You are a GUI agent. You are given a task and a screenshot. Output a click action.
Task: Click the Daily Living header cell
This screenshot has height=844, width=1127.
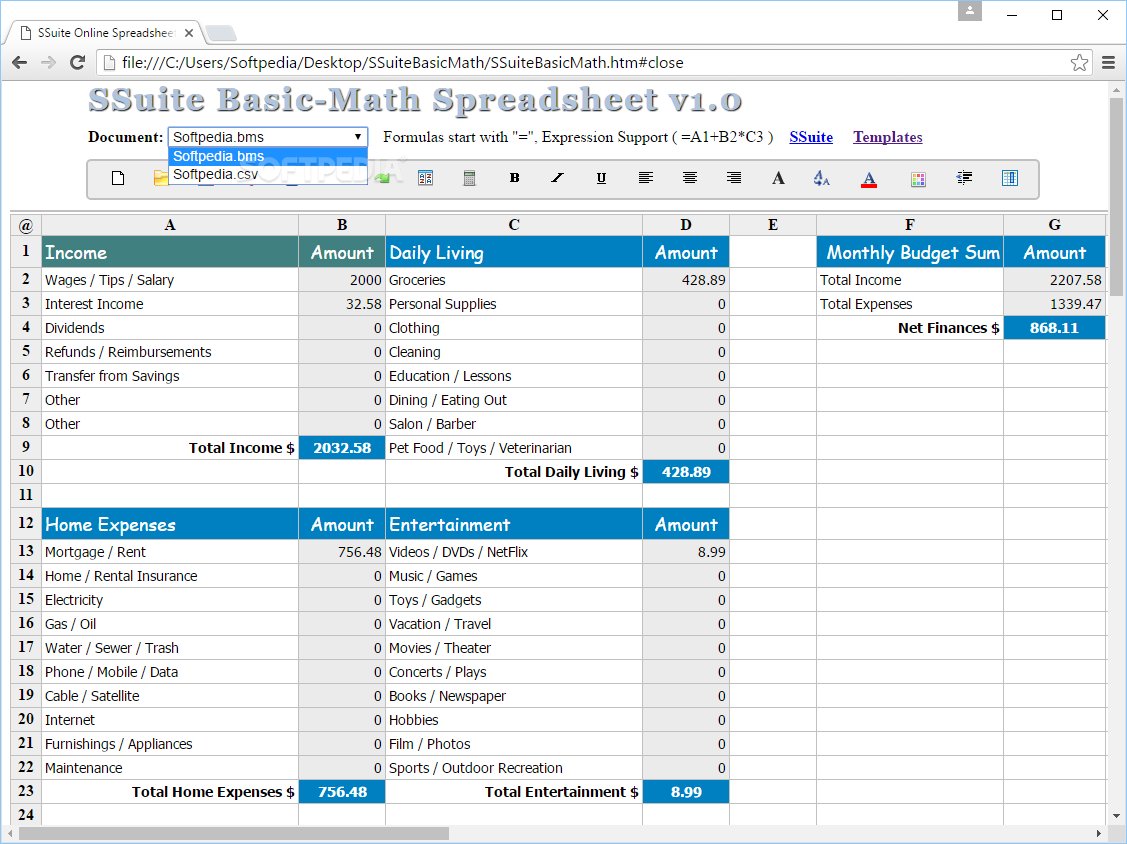coord(514,252)
